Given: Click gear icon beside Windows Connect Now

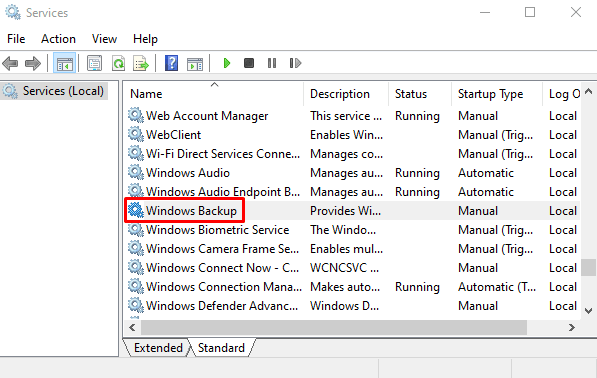Looking at the screenshot, I should coord(136,268).
